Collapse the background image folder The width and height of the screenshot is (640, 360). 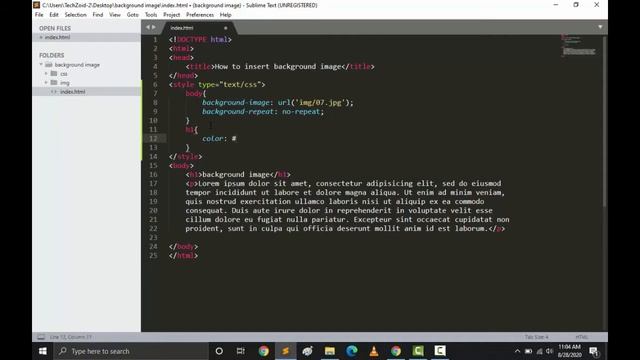[41, 64]
